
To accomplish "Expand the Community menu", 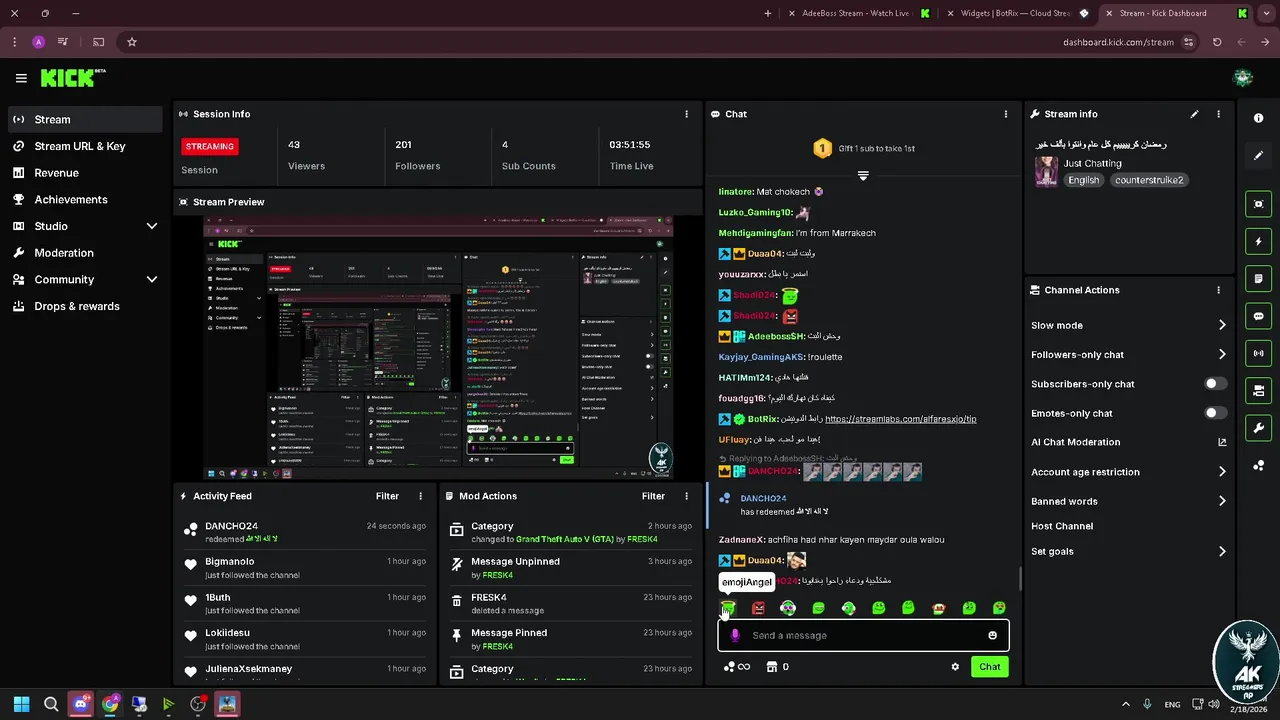I will [85, 280].
